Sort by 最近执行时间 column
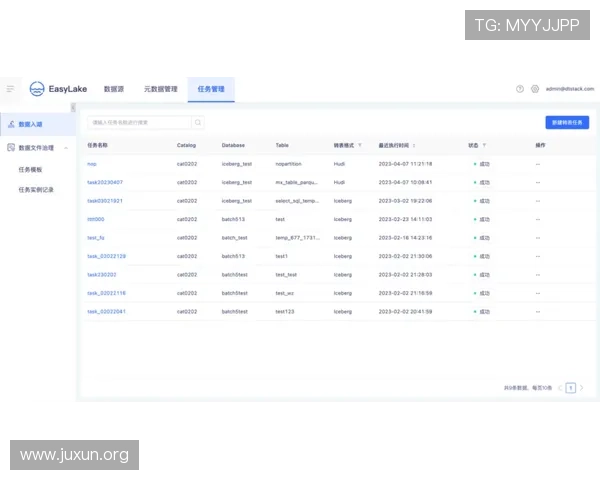The image size is (600, 480). (x=414, y=145)
